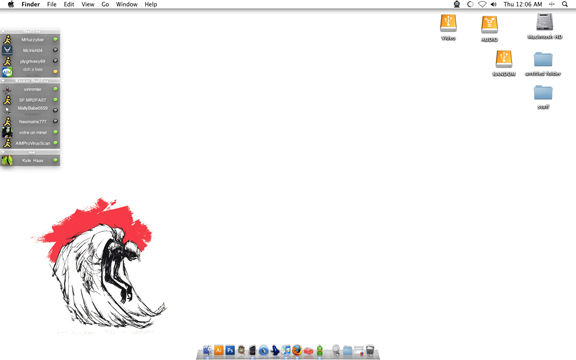This screenshot has height=360, width=576.
Task: Open Firefox in the dock
Action: tap(297, 350)
